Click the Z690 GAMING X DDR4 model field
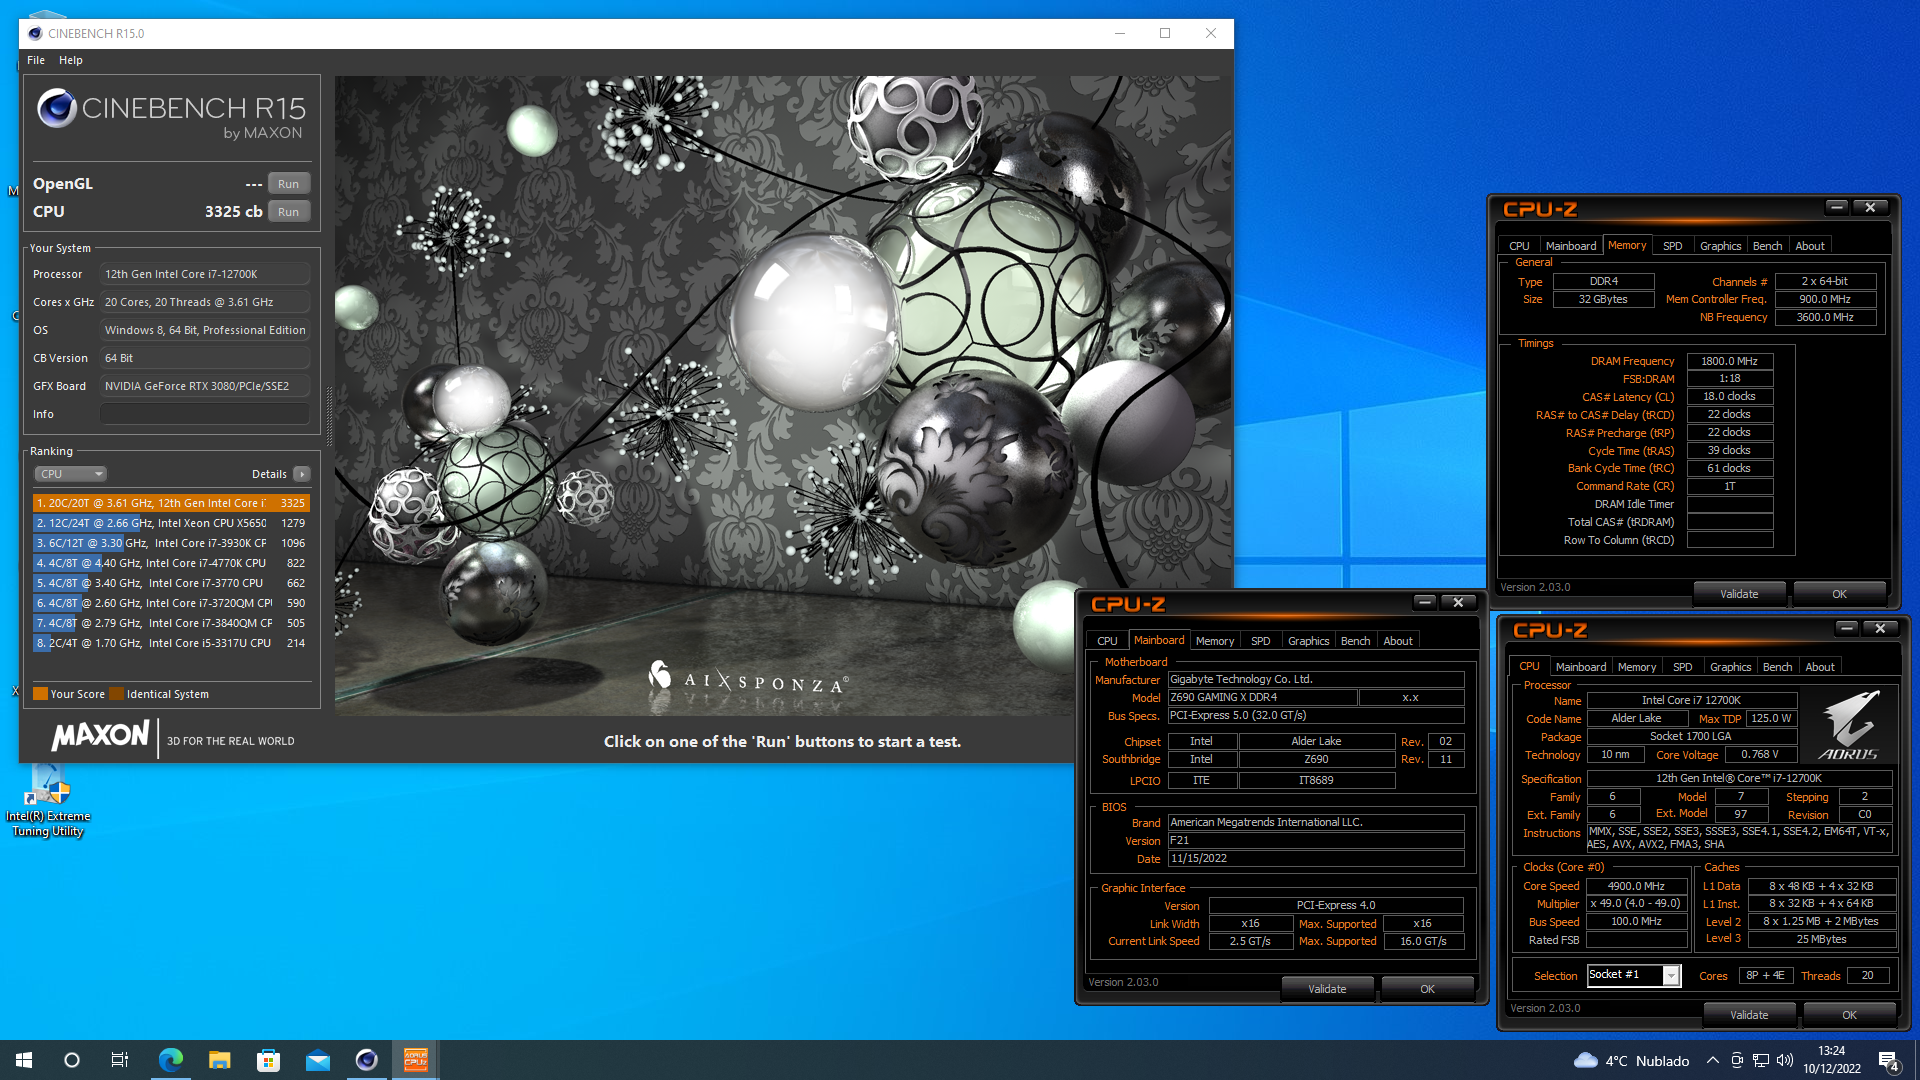This screenshot has height=1080, width=1920. (x=1262, y=698)
